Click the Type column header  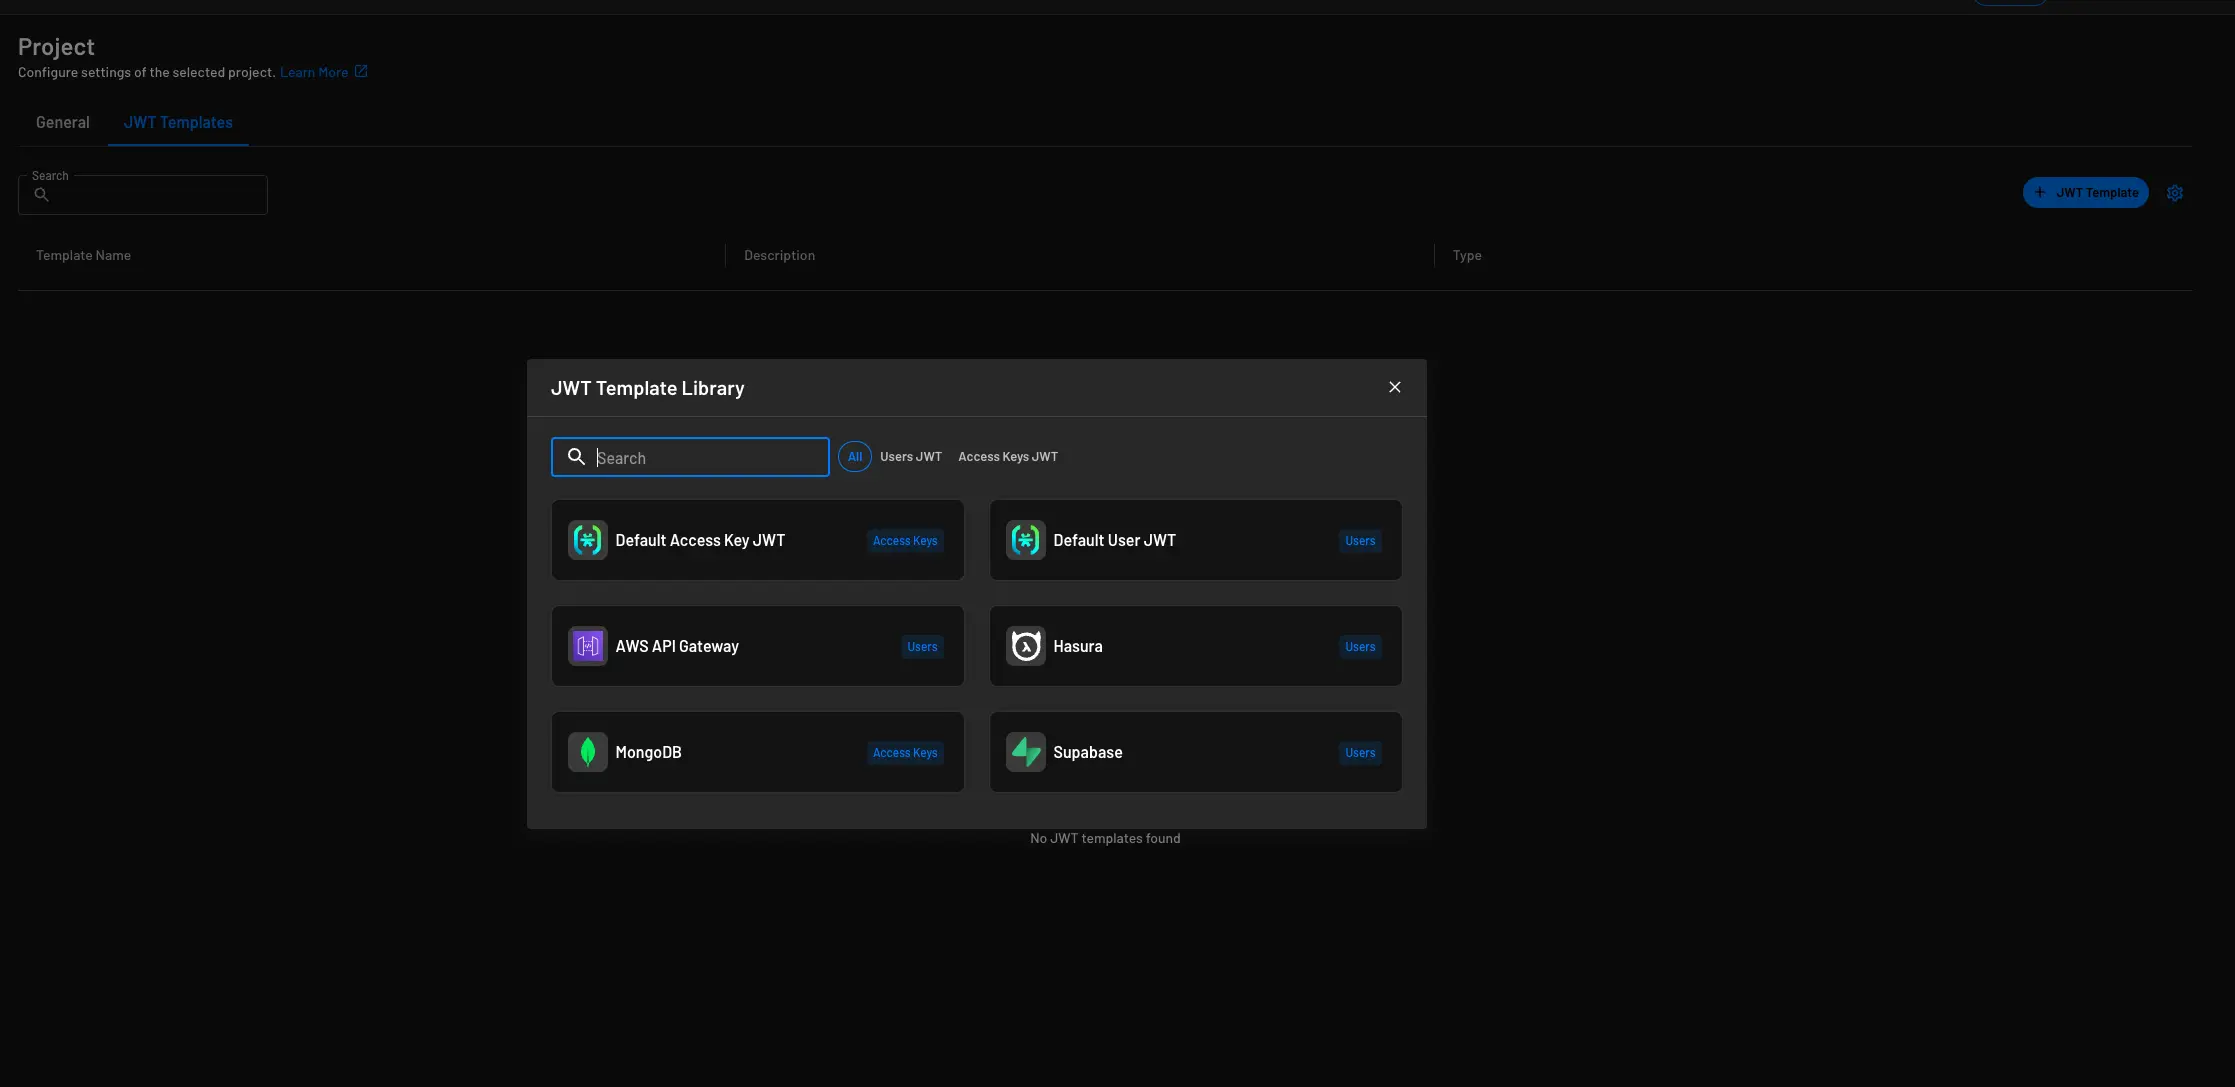(1466, 256)
